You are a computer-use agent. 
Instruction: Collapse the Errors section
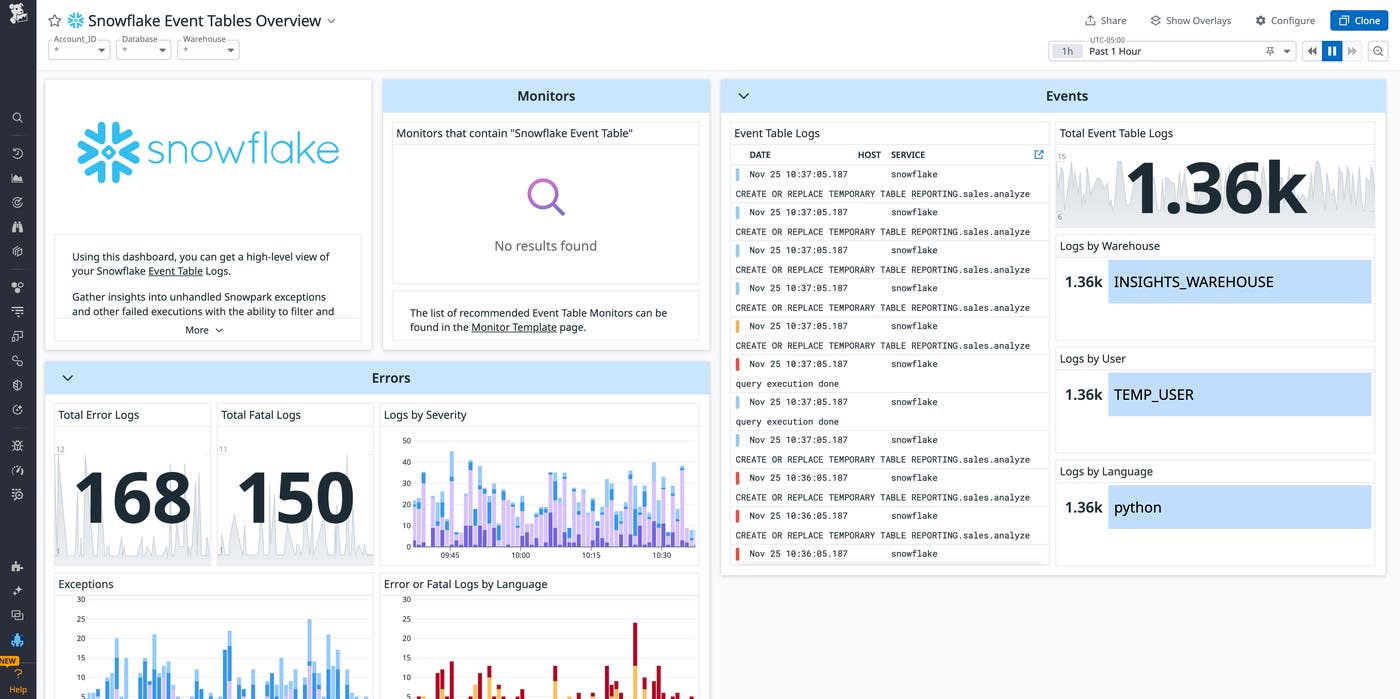tap(67, 377)
